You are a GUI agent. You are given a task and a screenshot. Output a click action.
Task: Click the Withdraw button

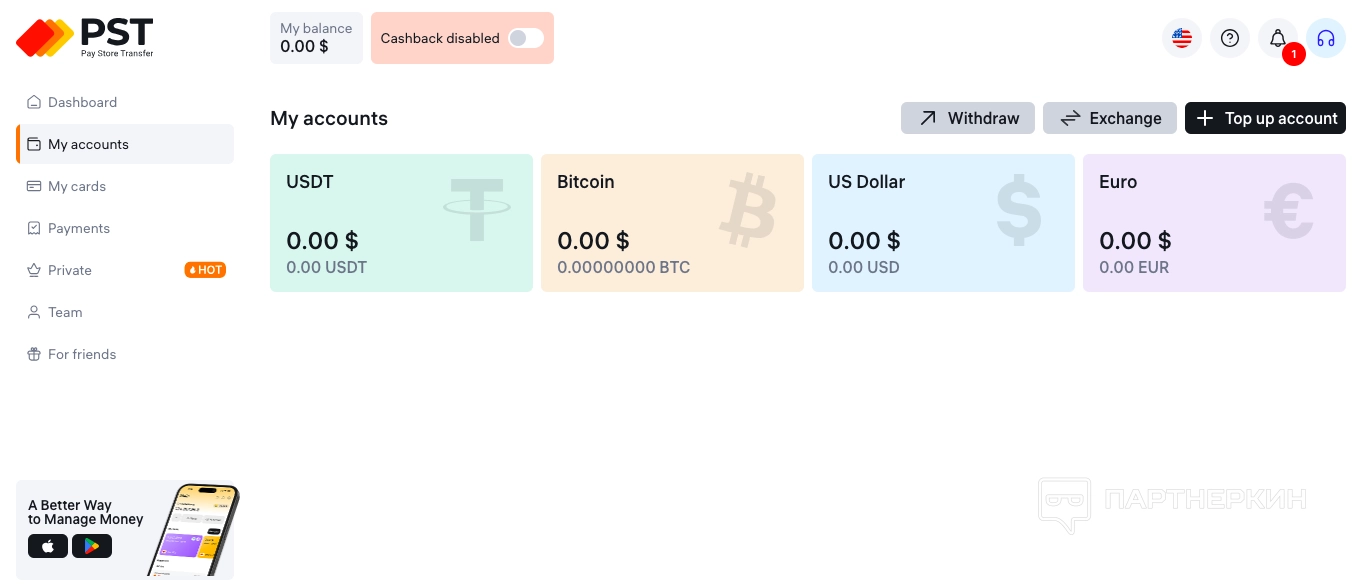coord(968,118)
